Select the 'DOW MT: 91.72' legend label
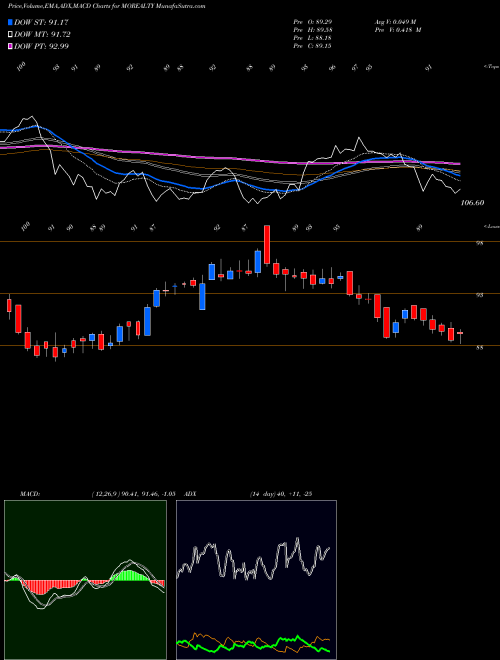 tap(42, 35)
